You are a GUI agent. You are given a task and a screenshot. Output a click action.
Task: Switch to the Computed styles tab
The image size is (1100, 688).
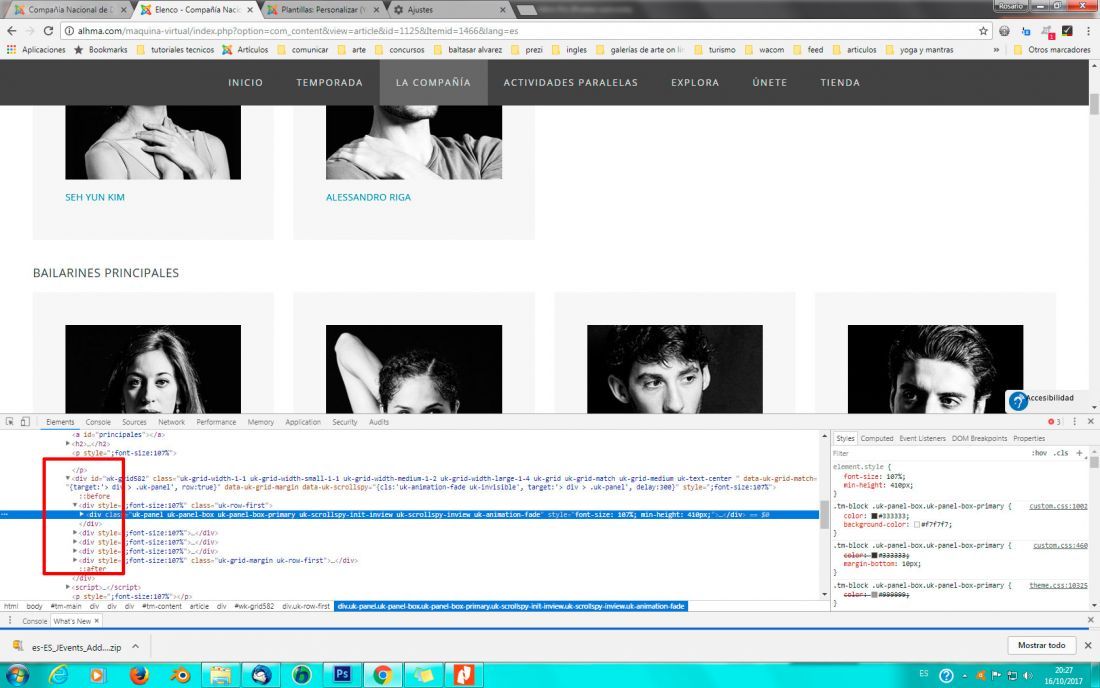click(x=877, y=438)
